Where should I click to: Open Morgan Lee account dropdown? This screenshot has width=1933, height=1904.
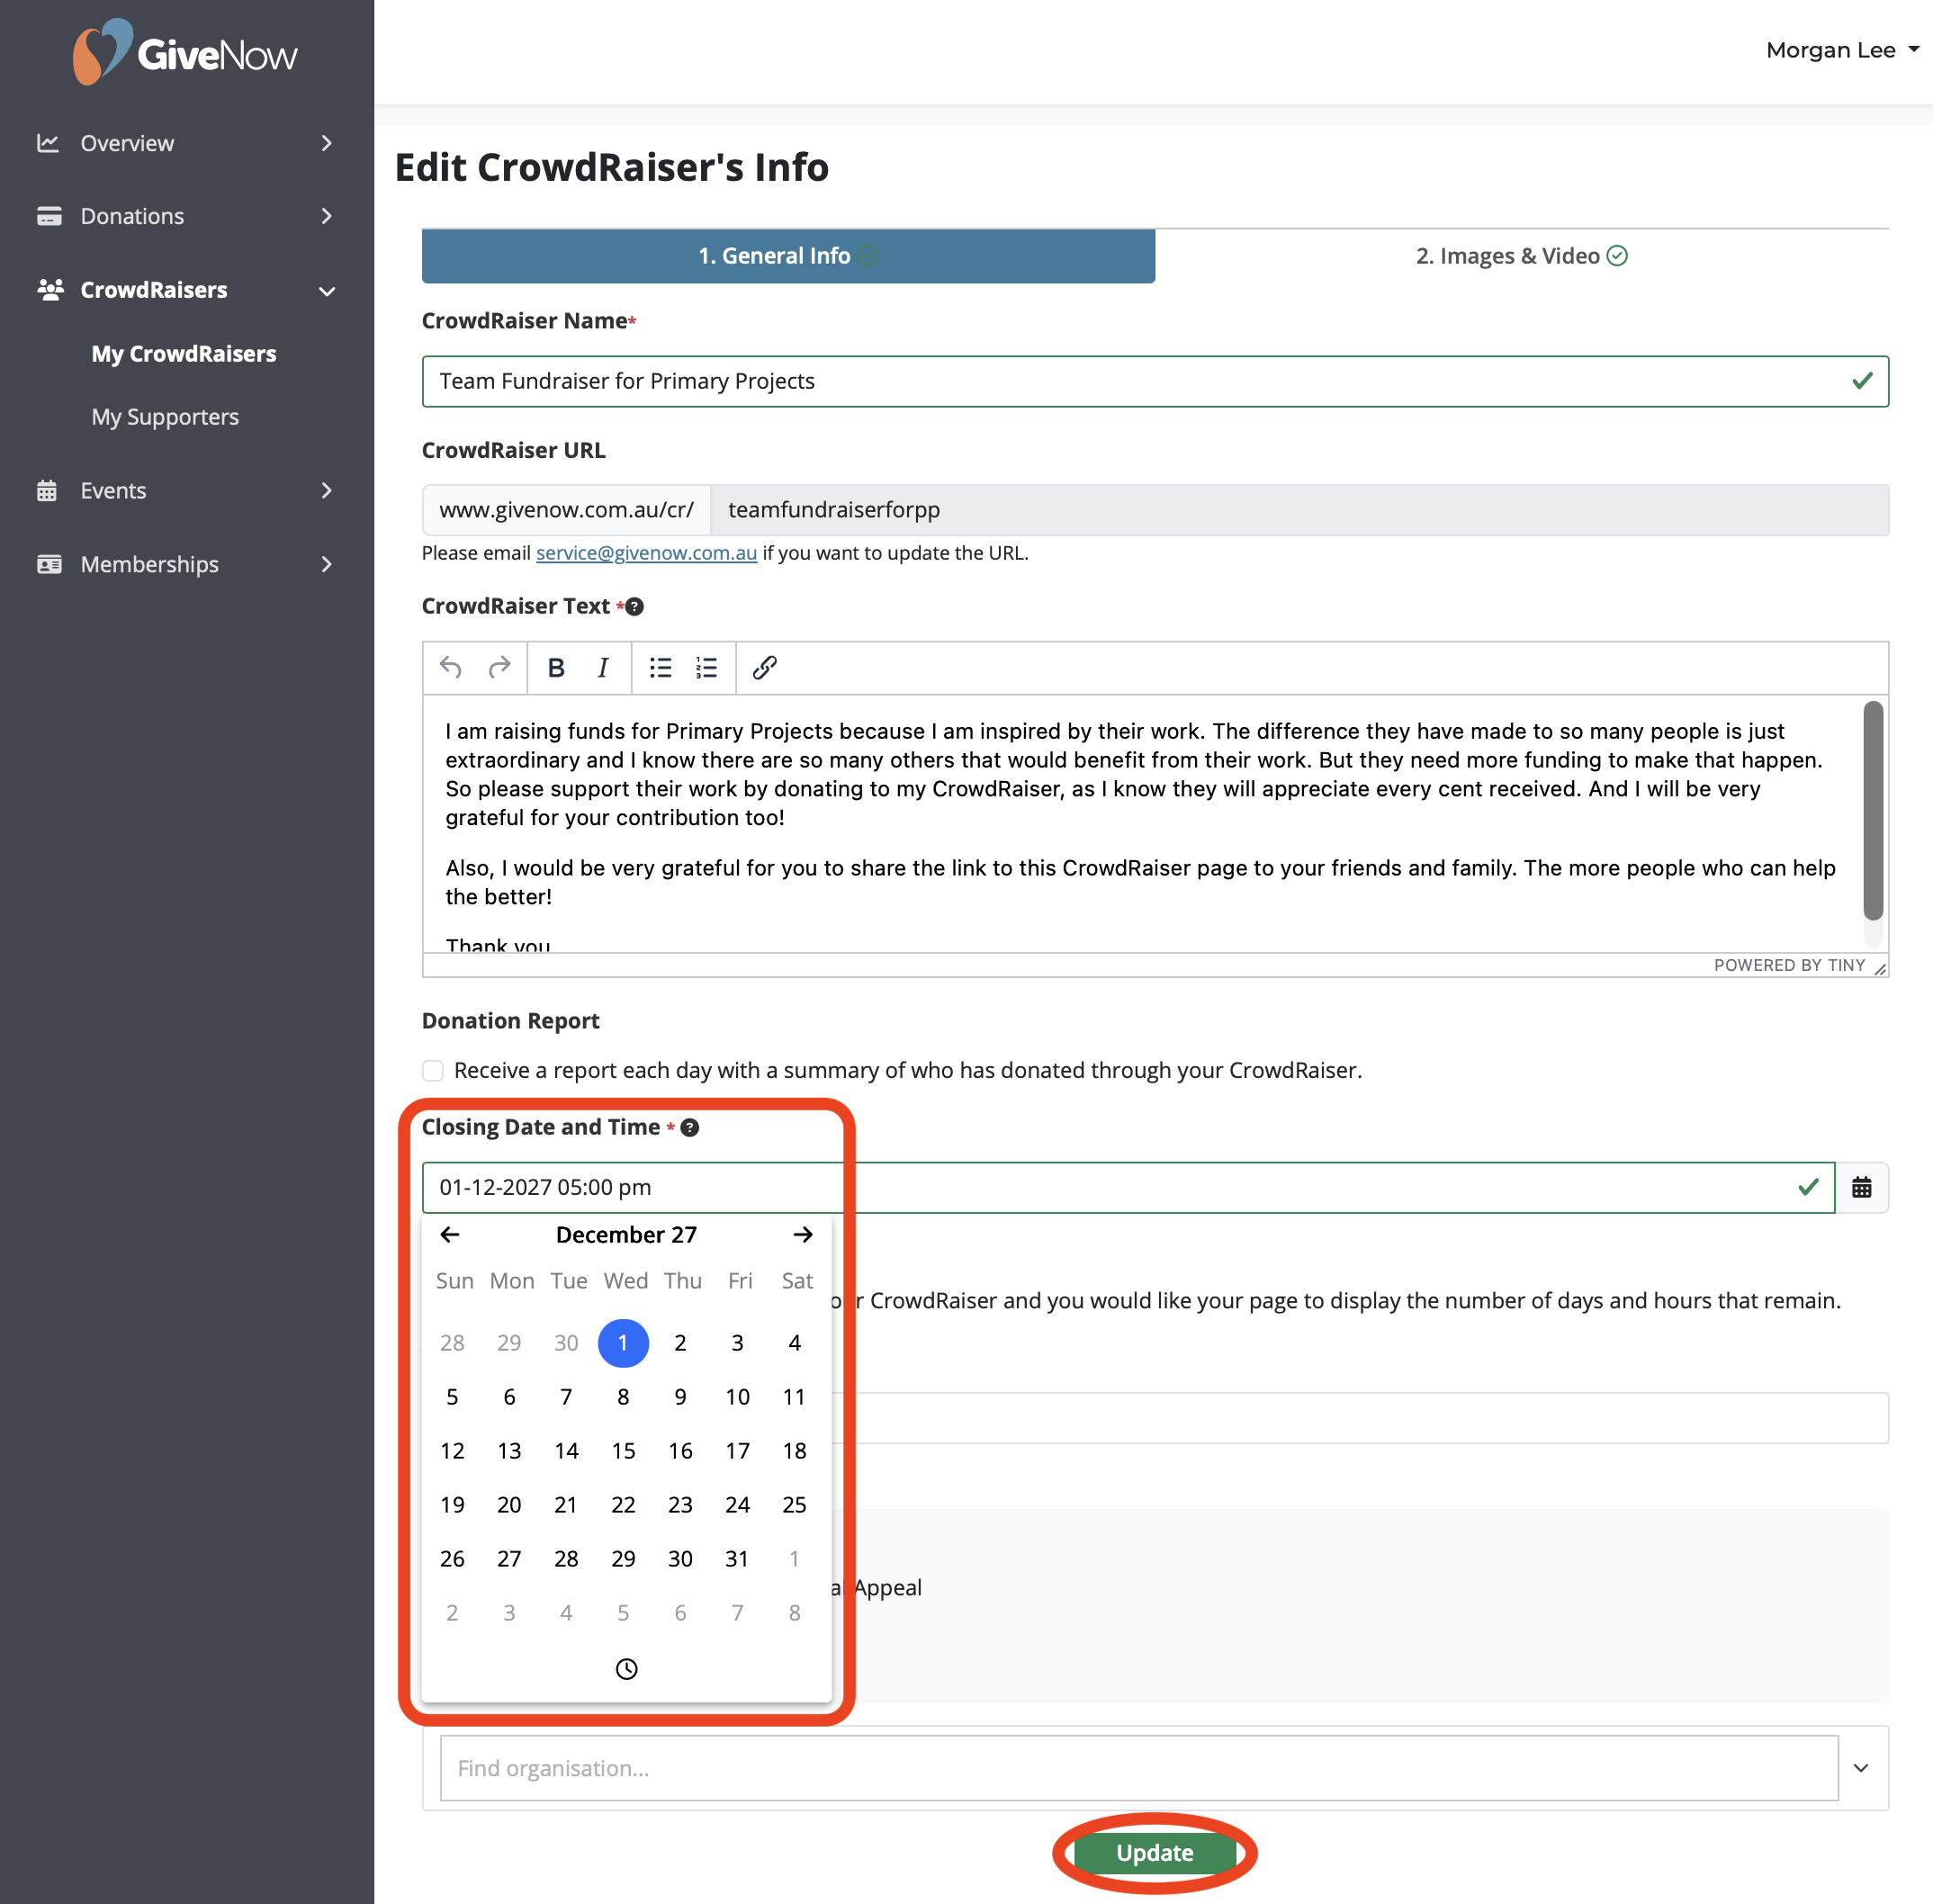click(x=1841, y=50)
